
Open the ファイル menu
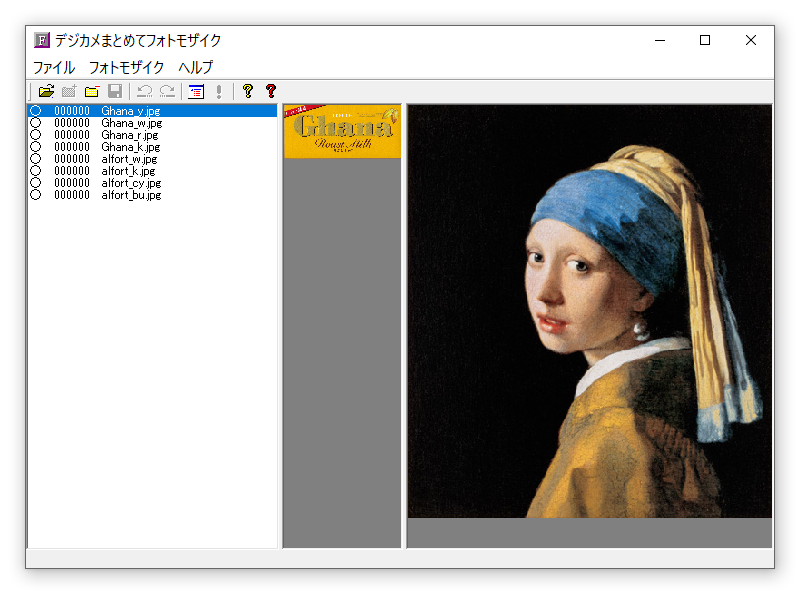(x=54, y=67)
